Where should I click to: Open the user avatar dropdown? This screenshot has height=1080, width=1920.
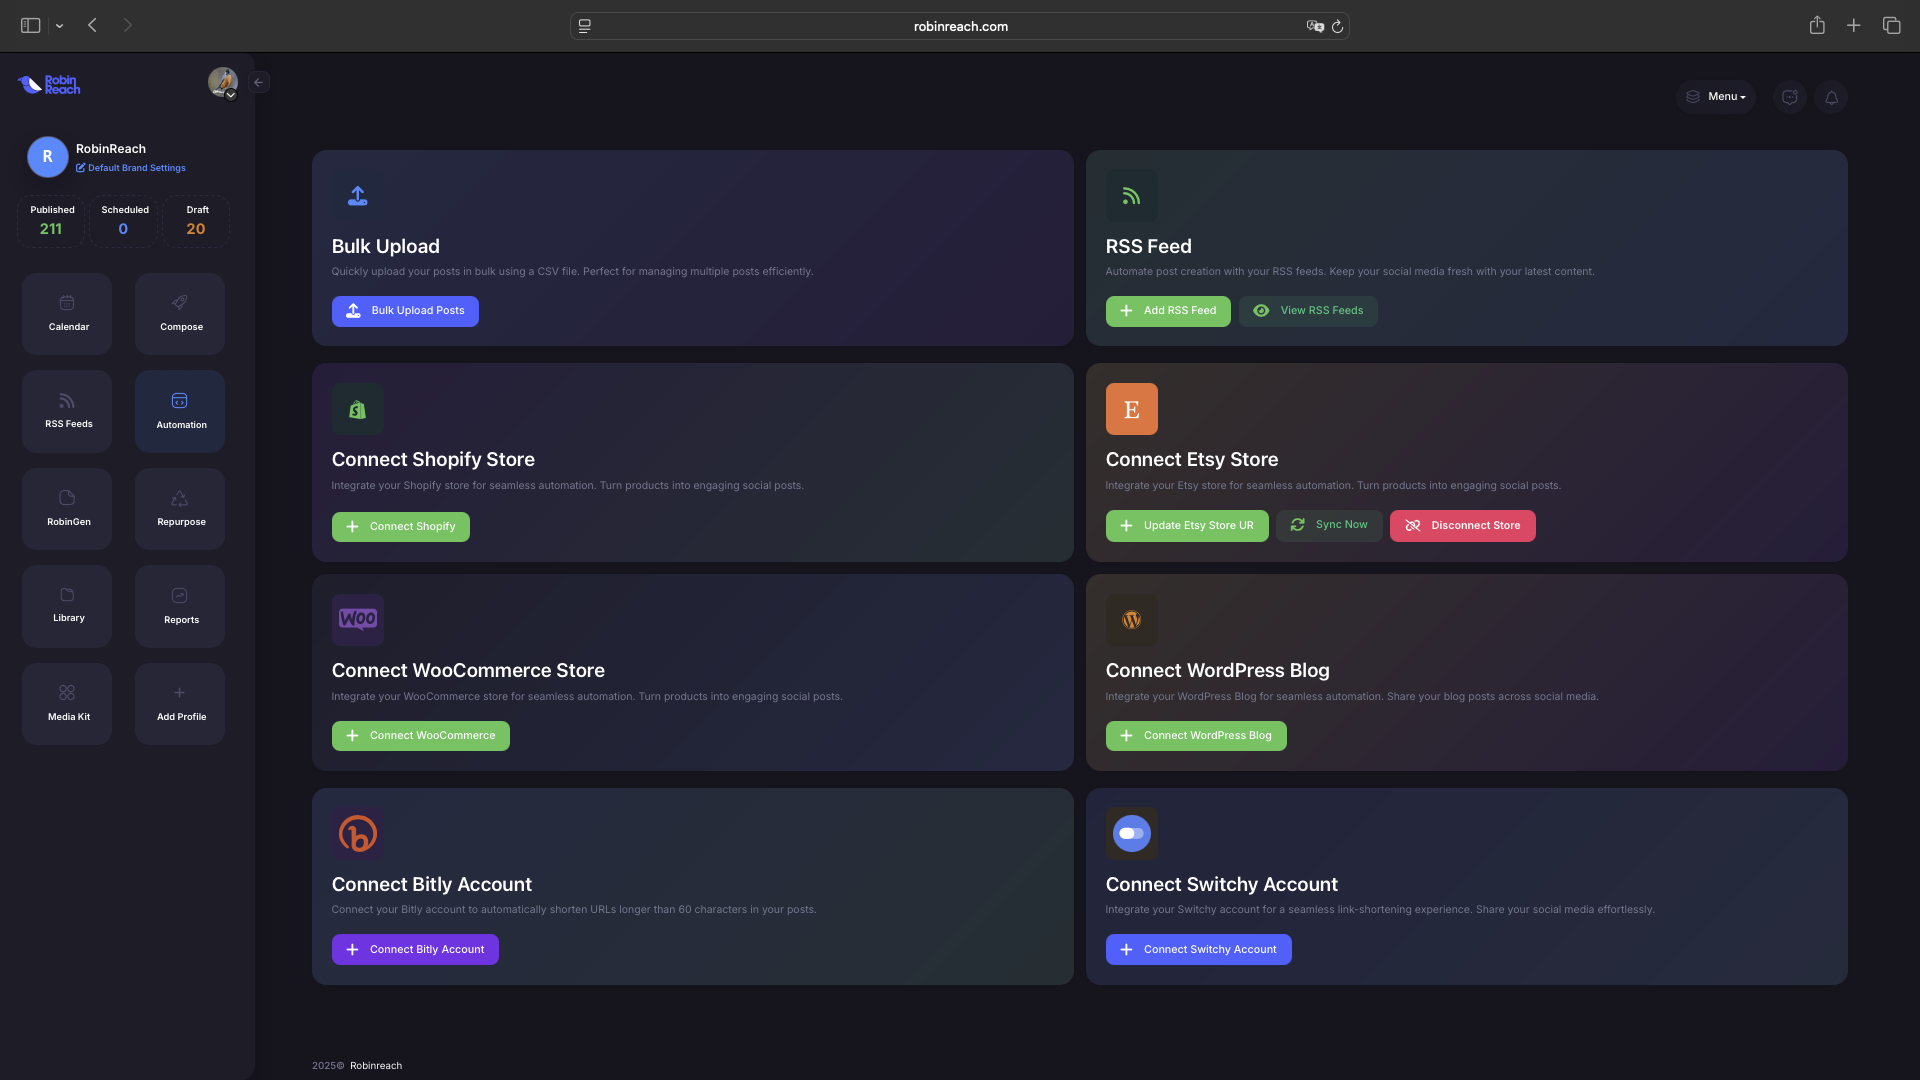223,83
